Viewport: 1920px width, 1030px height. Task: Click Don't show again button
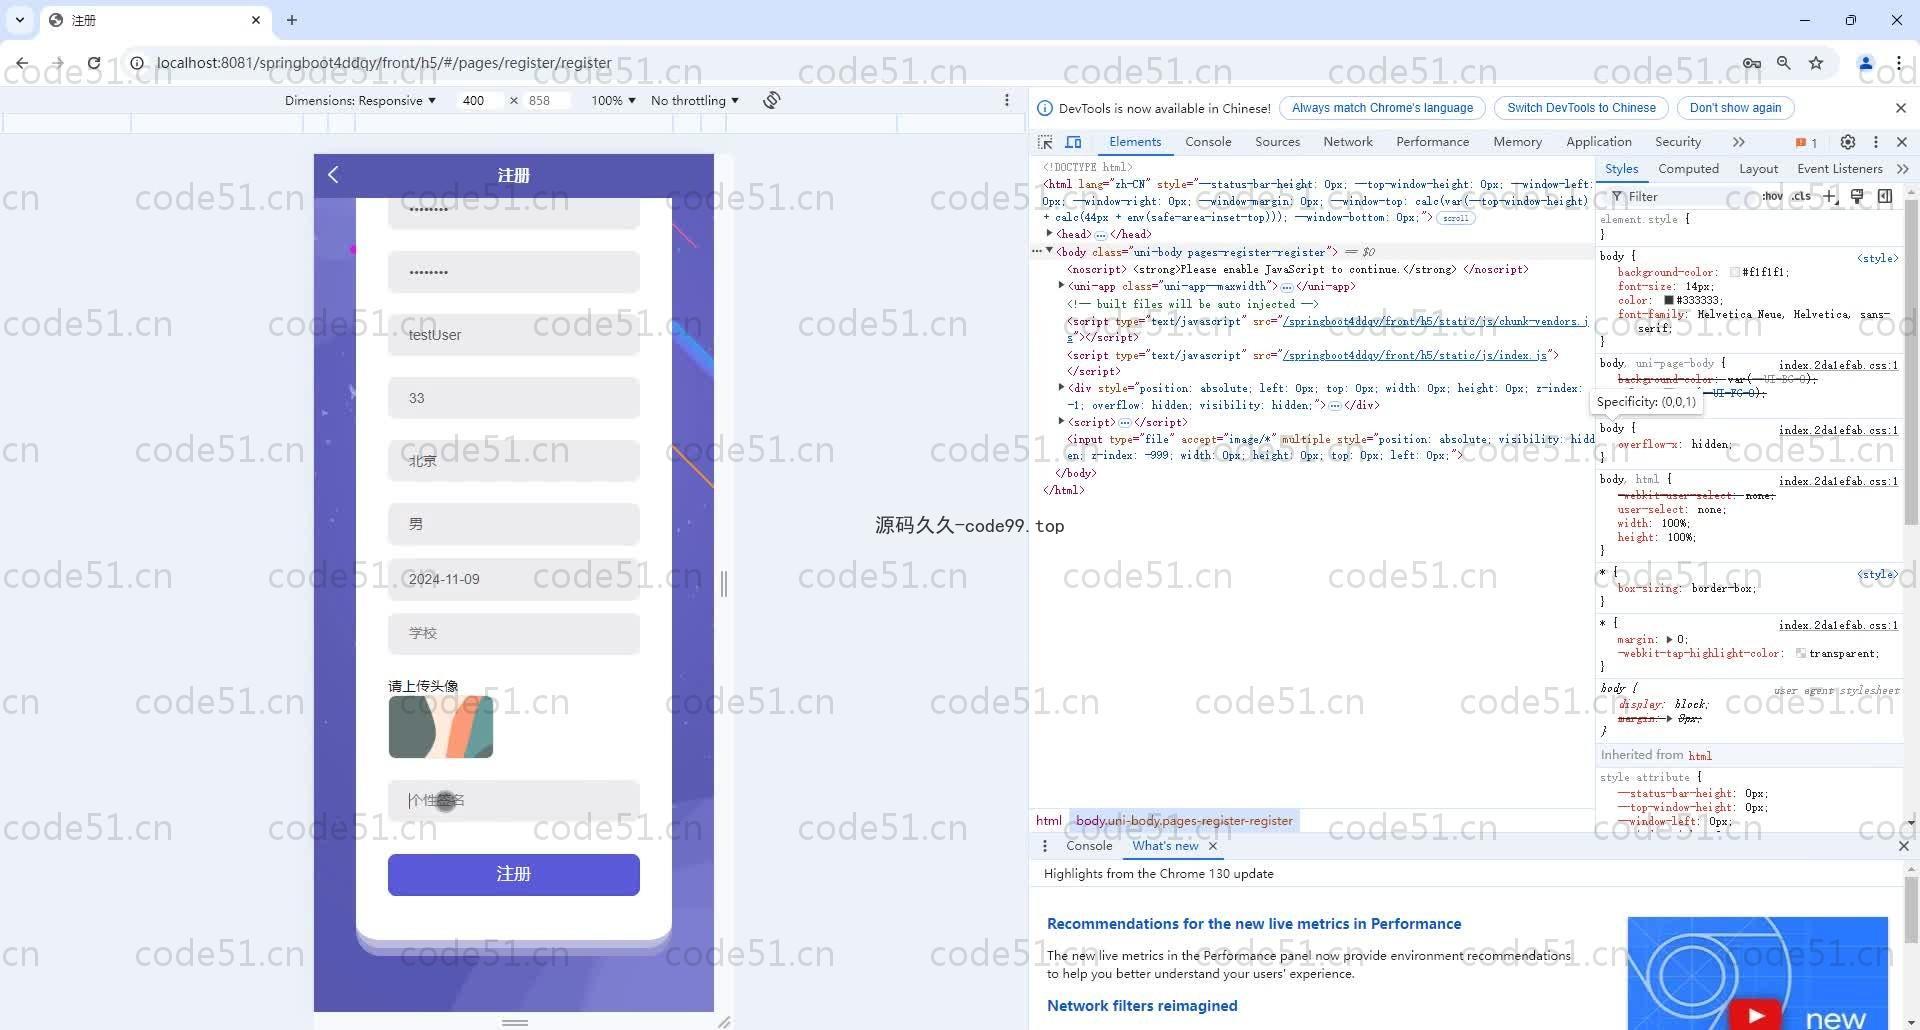tap(1735, 108)
